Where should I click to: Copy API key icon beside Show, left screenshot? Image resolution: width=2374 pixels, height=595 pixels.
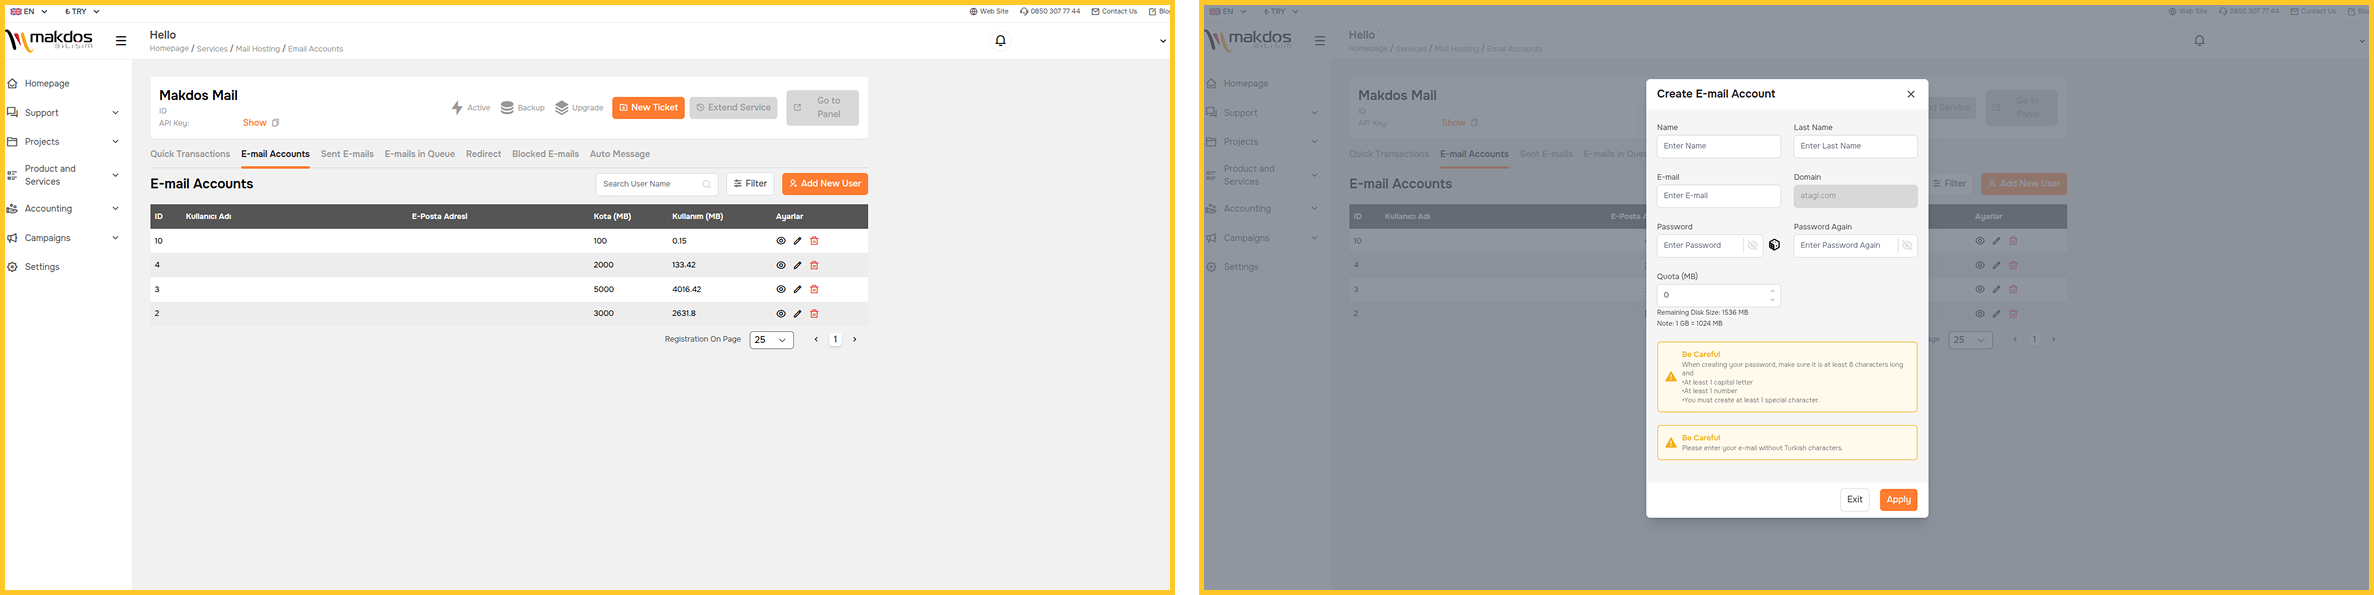[275, 123]
